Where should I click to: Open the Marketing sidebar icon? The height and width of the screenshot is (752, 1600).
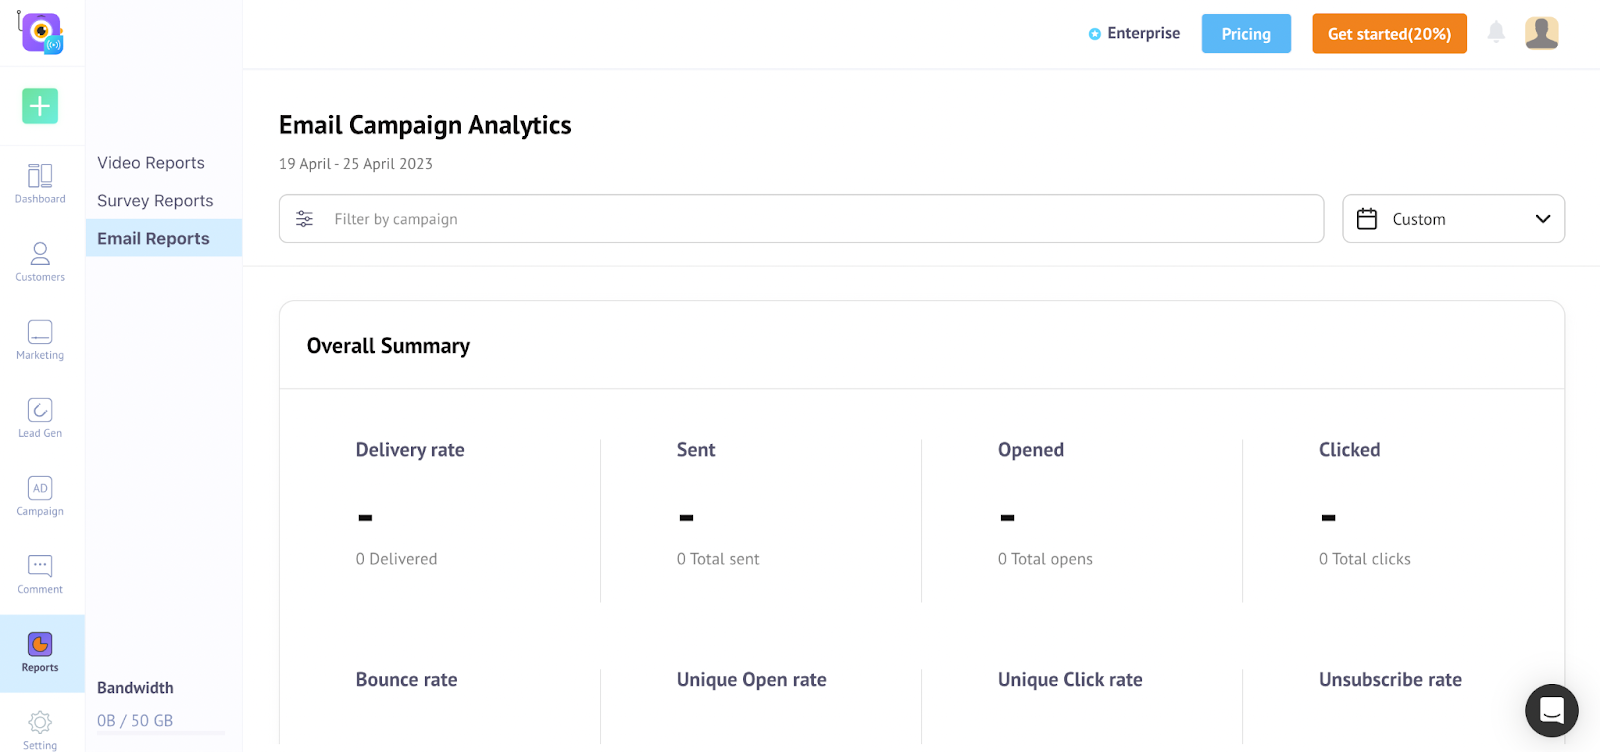pyautogui.click(x=40, y=340)
